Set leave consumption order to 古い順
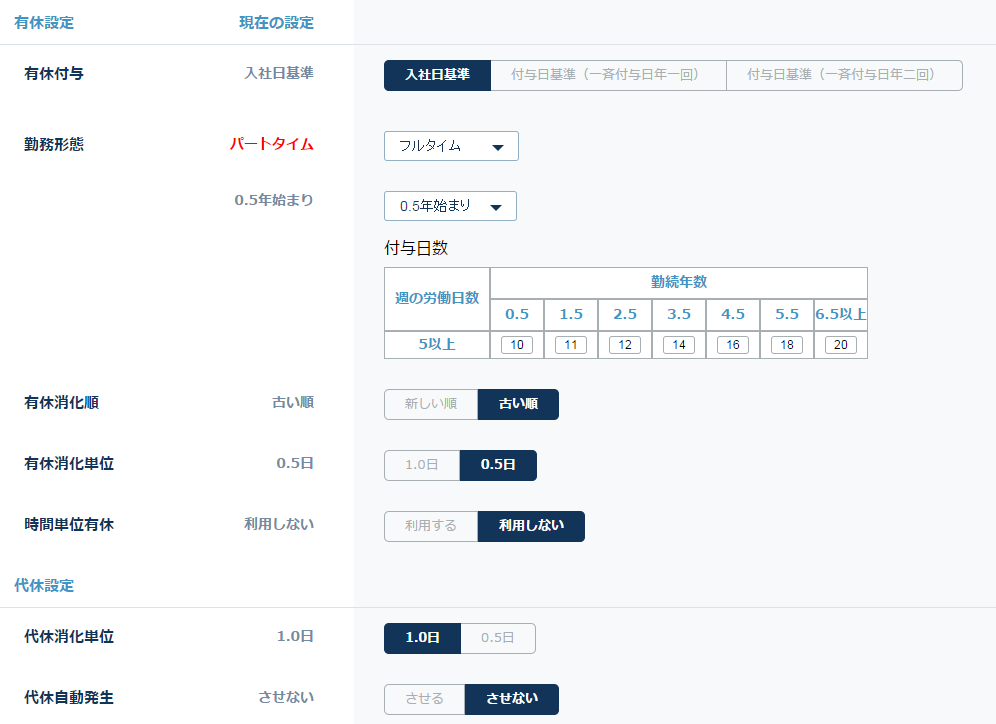The height and width of the screenshot is (724, 996). [x=518, y=404]
